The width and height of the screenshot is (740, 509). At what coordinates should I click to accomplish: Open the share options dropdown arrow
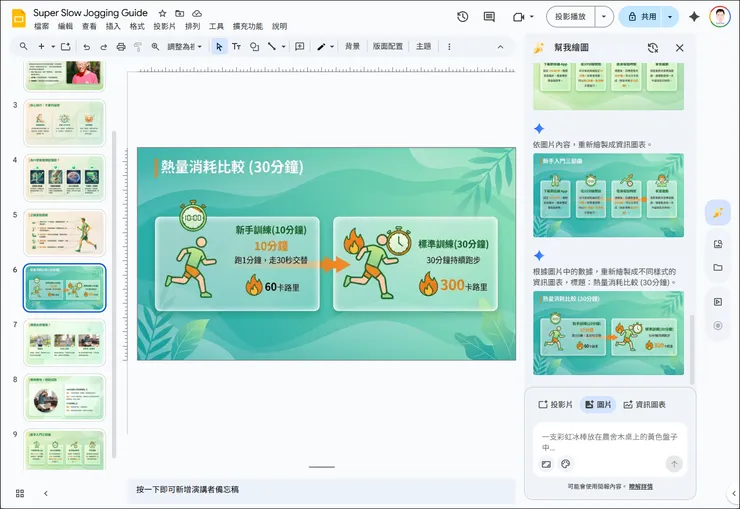[x=670, y=17]
